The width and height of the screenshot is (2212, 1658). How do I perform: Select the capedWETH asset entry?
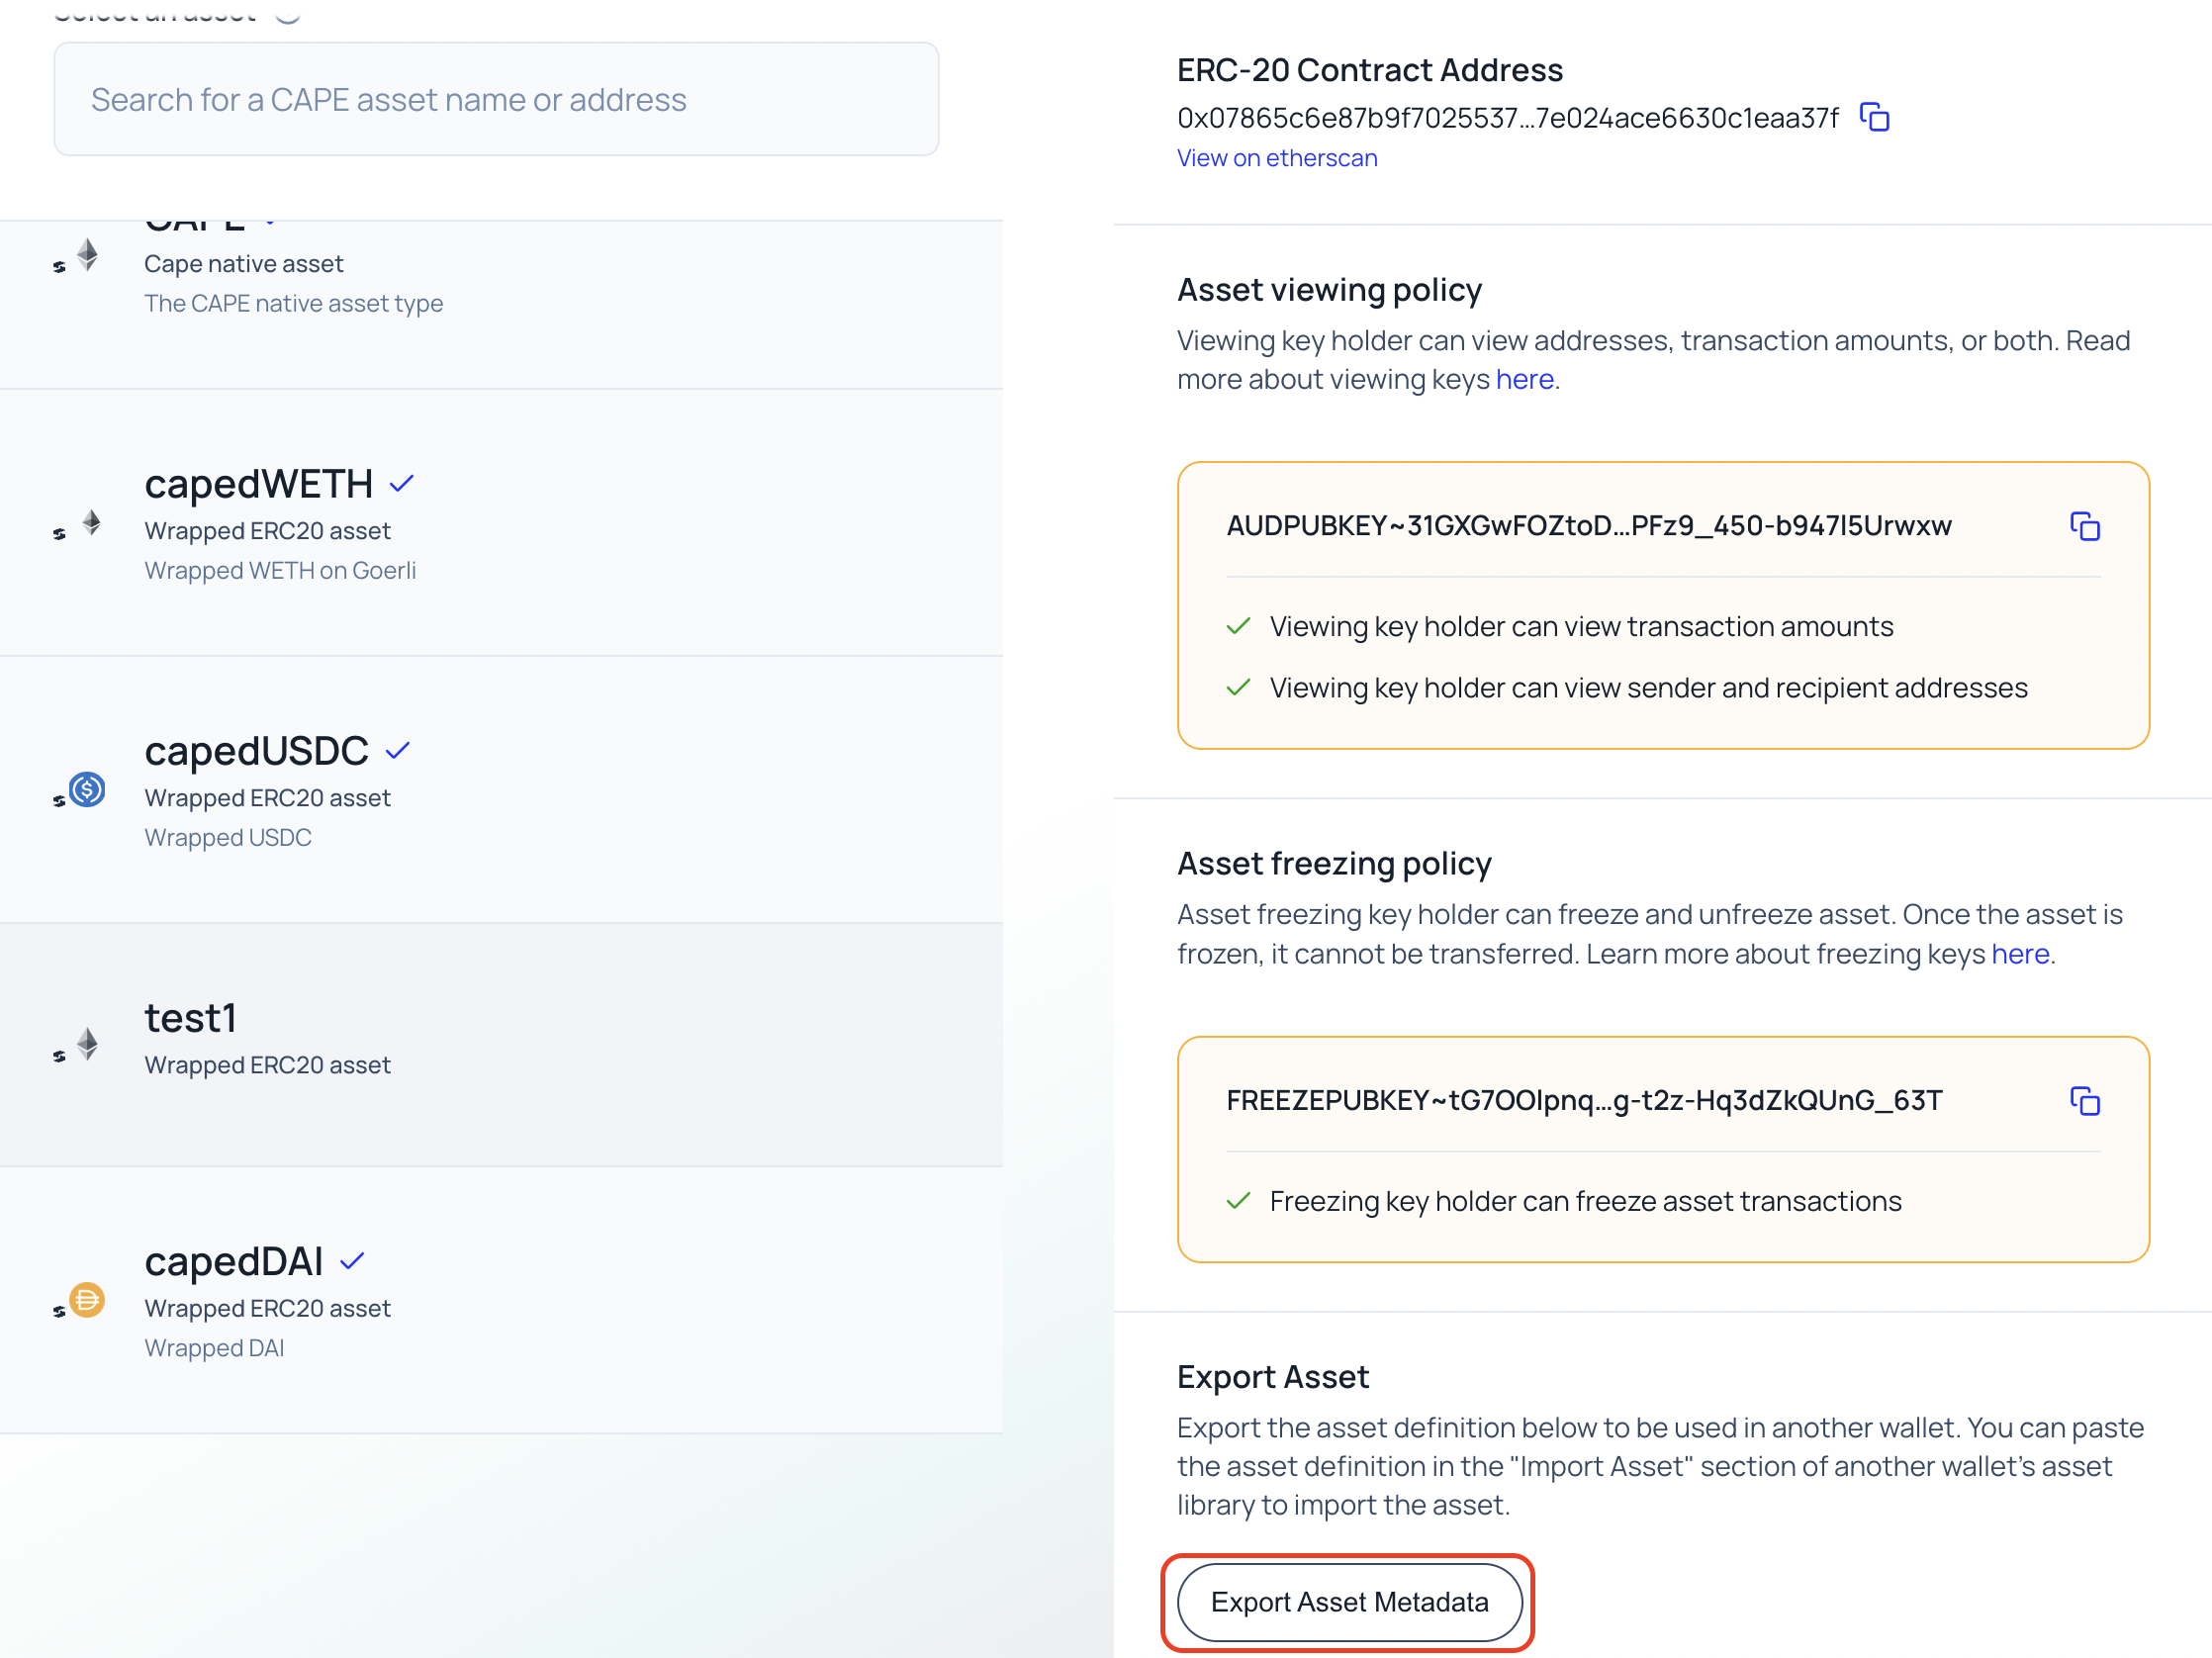tap(500, 523)
